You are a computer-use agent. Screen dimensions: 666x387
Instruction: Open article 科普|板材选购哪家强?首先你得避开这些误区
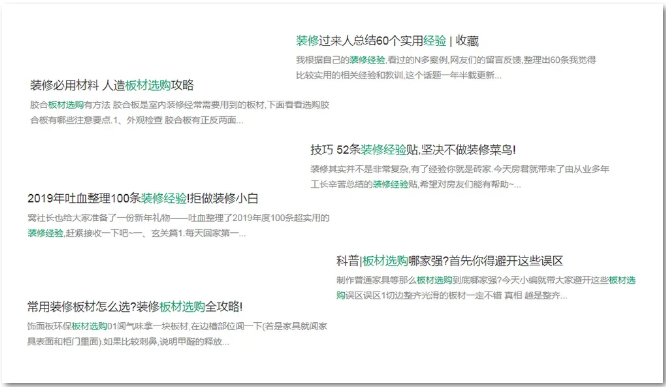point(449,261)
